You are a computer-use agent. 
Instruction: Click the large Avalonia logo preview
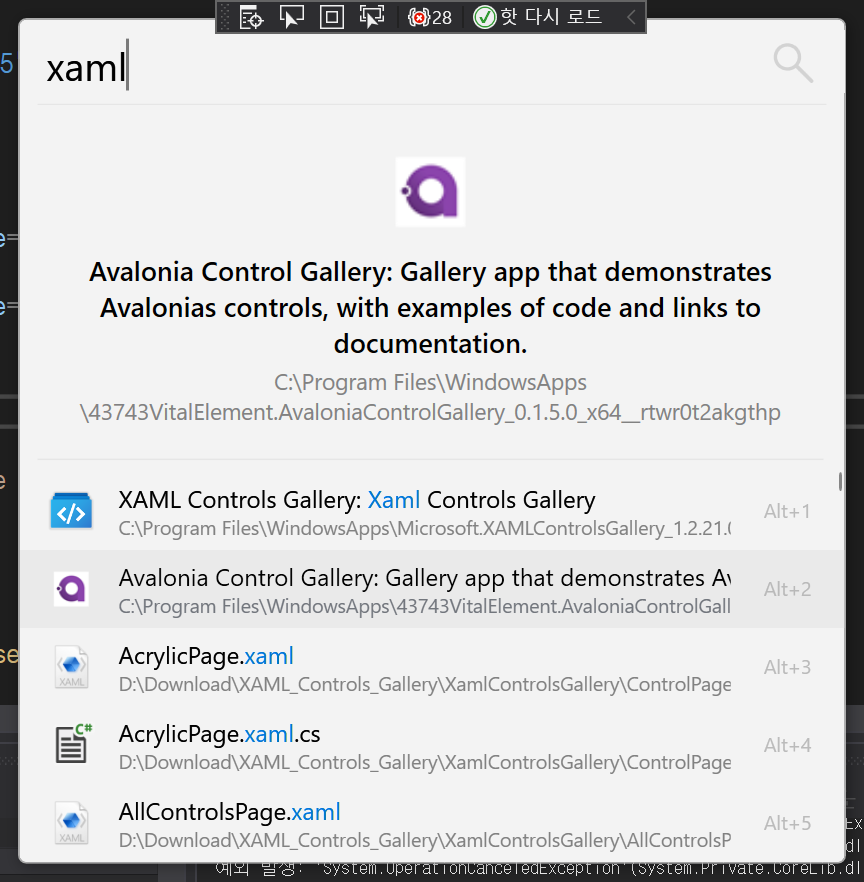430,192
